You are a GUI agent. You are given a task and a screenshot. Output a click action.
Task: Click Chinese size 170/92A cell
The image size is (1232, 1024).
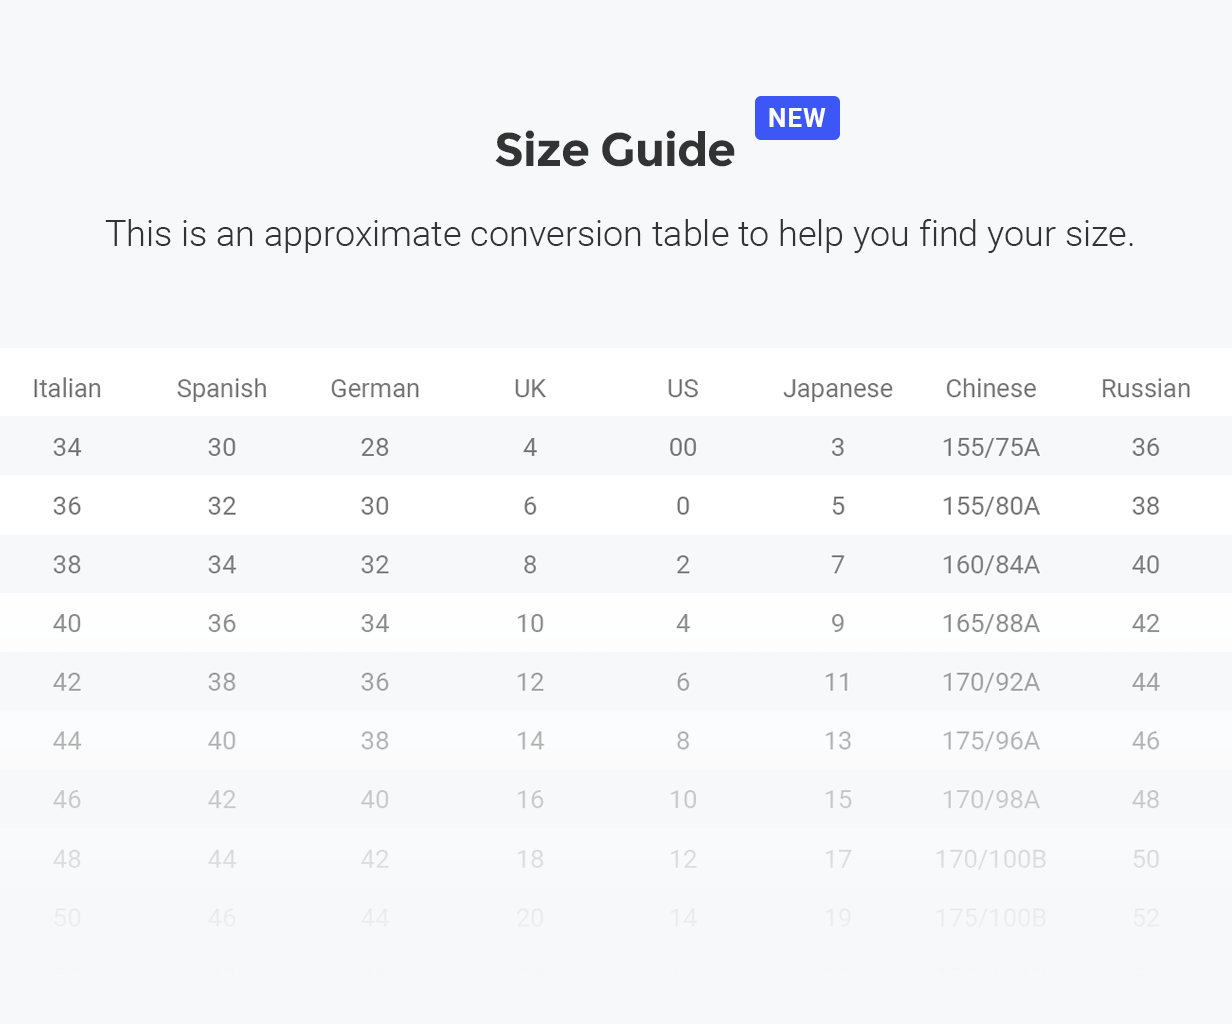[x=991, y=682]
